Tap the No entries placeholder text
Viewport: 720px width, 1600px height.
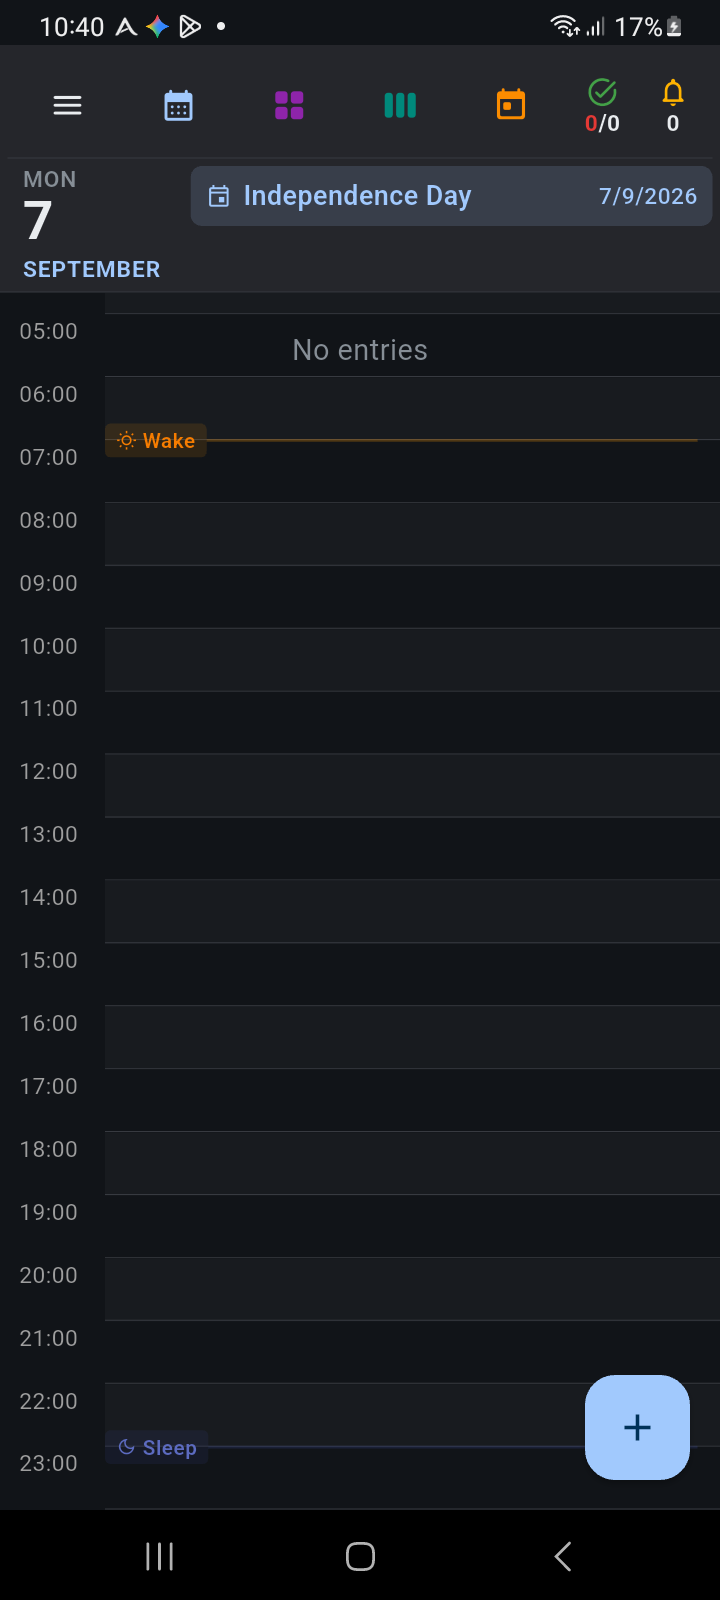(x=360, y=350)
